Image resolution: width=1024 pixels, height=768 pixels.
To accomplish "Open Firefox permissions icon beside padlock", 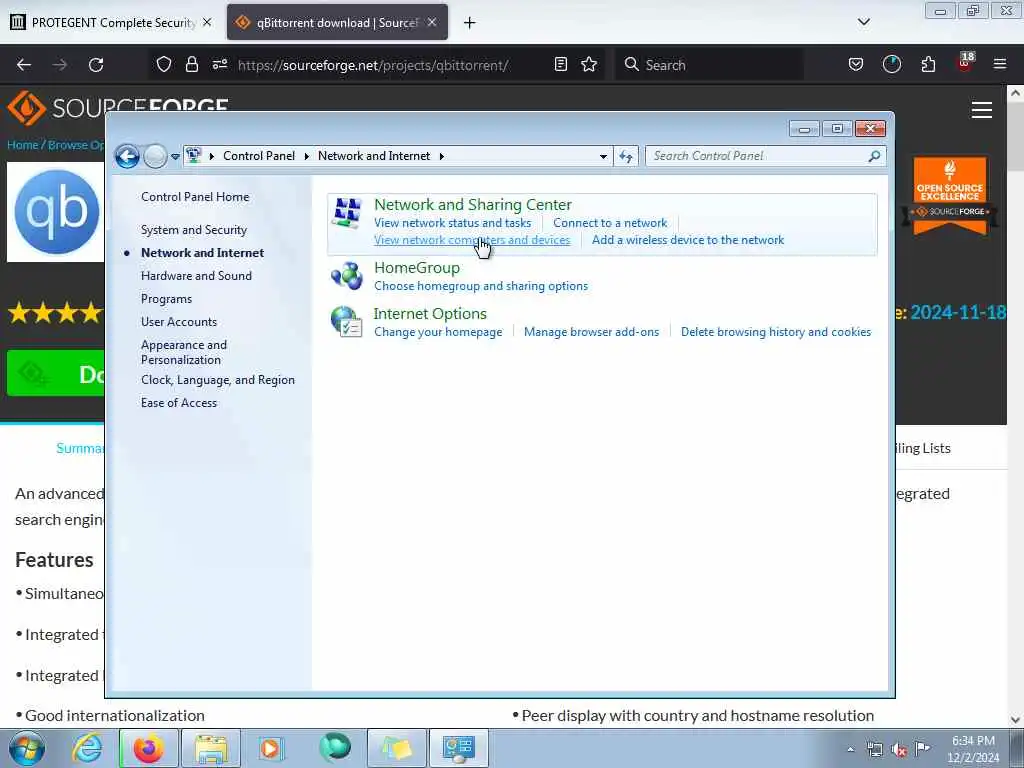I will [219, 65].
